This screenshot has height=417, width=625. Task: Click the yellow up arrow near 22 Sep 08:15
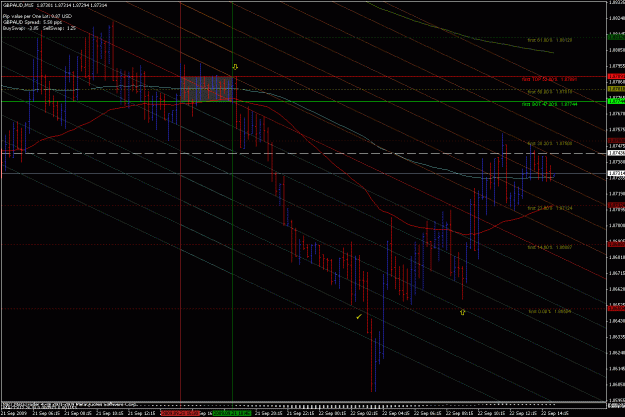coord(462,312)
